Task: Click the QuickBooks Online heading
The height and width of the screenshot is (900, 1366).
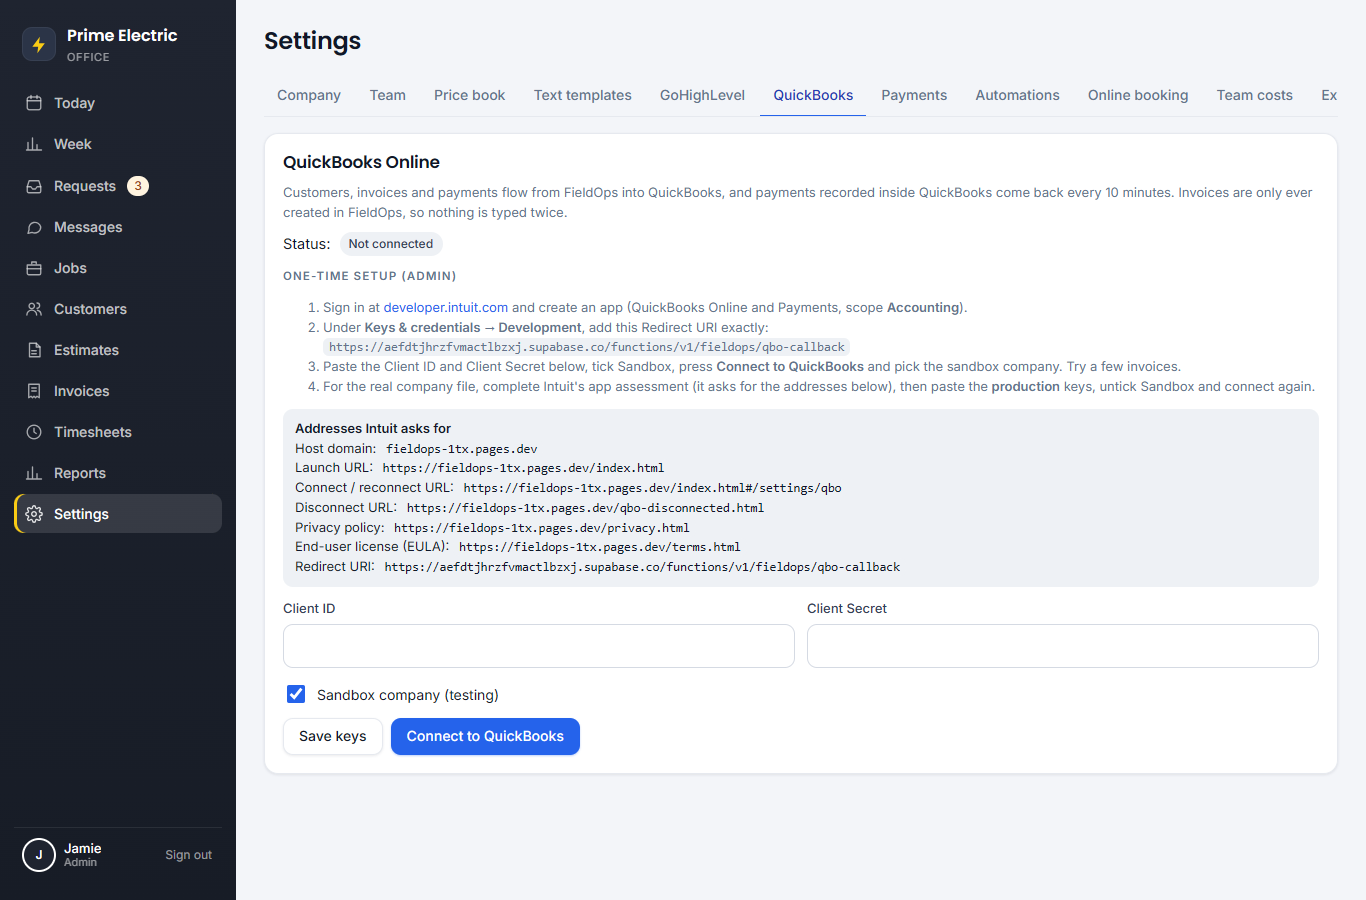Action: 361,162
